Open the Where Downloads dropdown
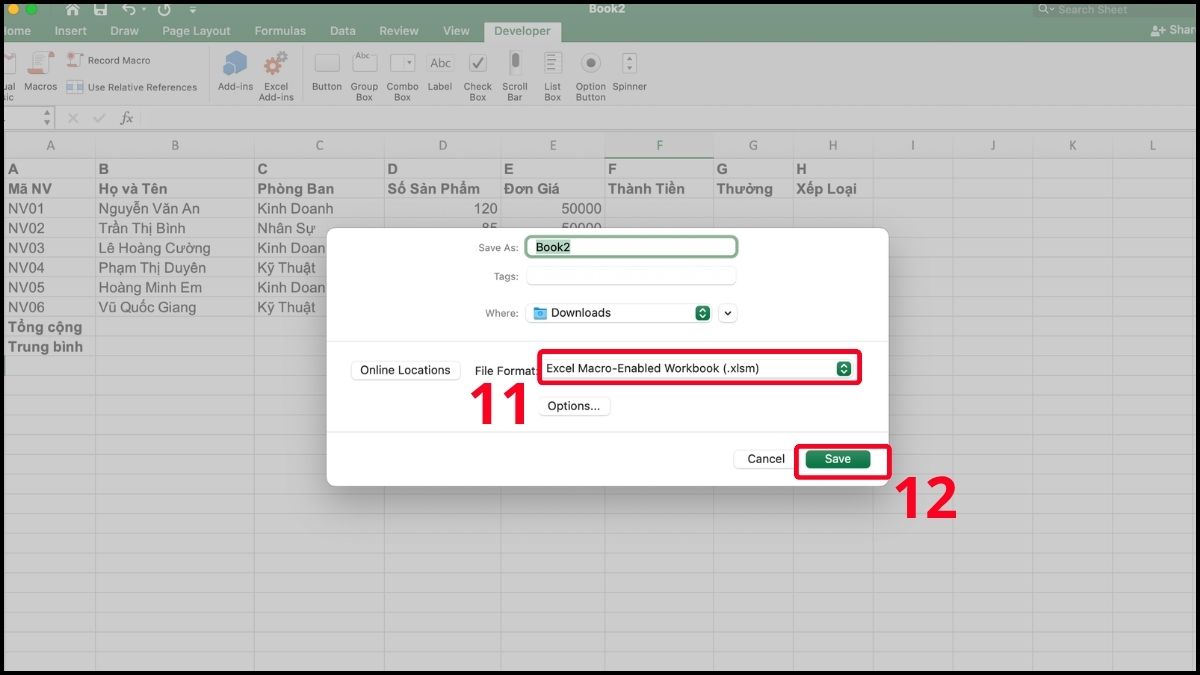The width and height of the screenshot is (1200, 675). coord(618,313)
